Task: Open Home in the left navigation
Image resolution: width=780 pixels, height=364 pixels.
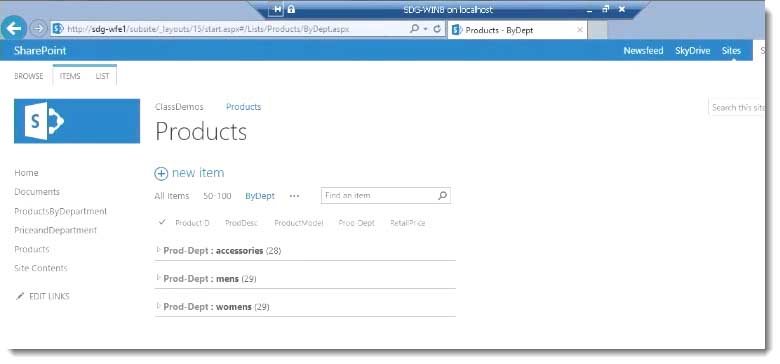Action: [26, 173]
